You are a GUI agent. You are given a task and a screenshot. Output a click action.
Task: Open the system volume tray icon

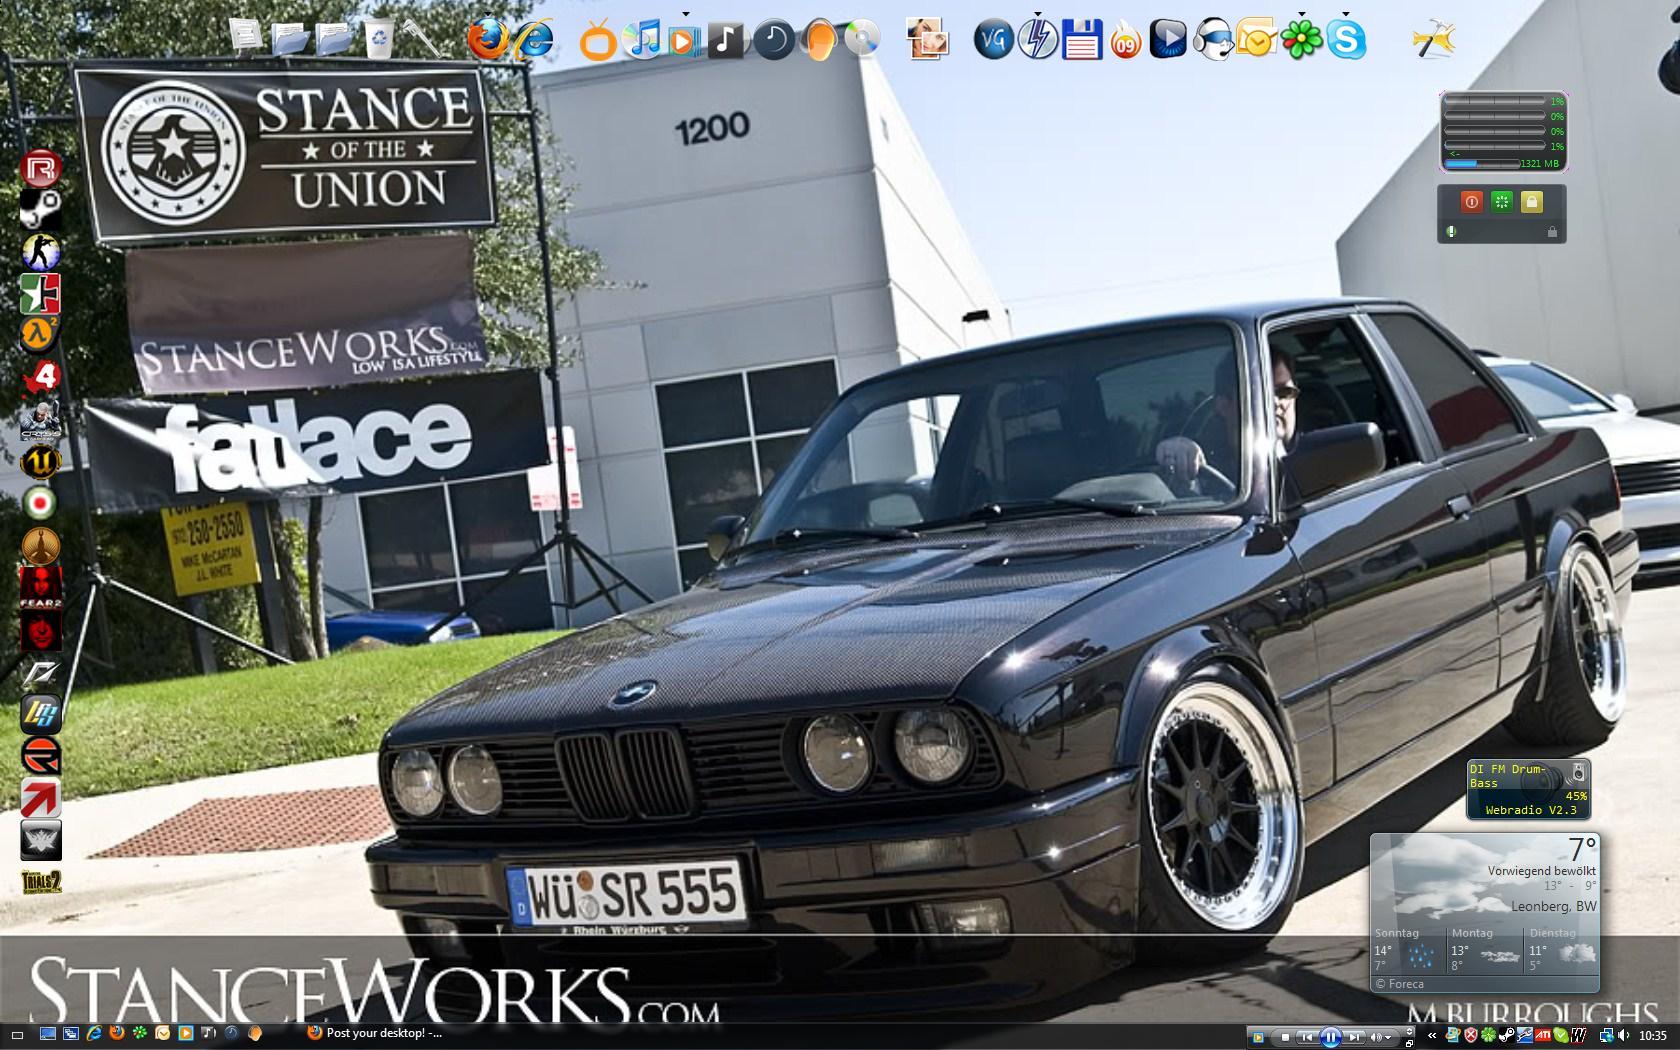pyautogui.click(x=1624, y=1035)
